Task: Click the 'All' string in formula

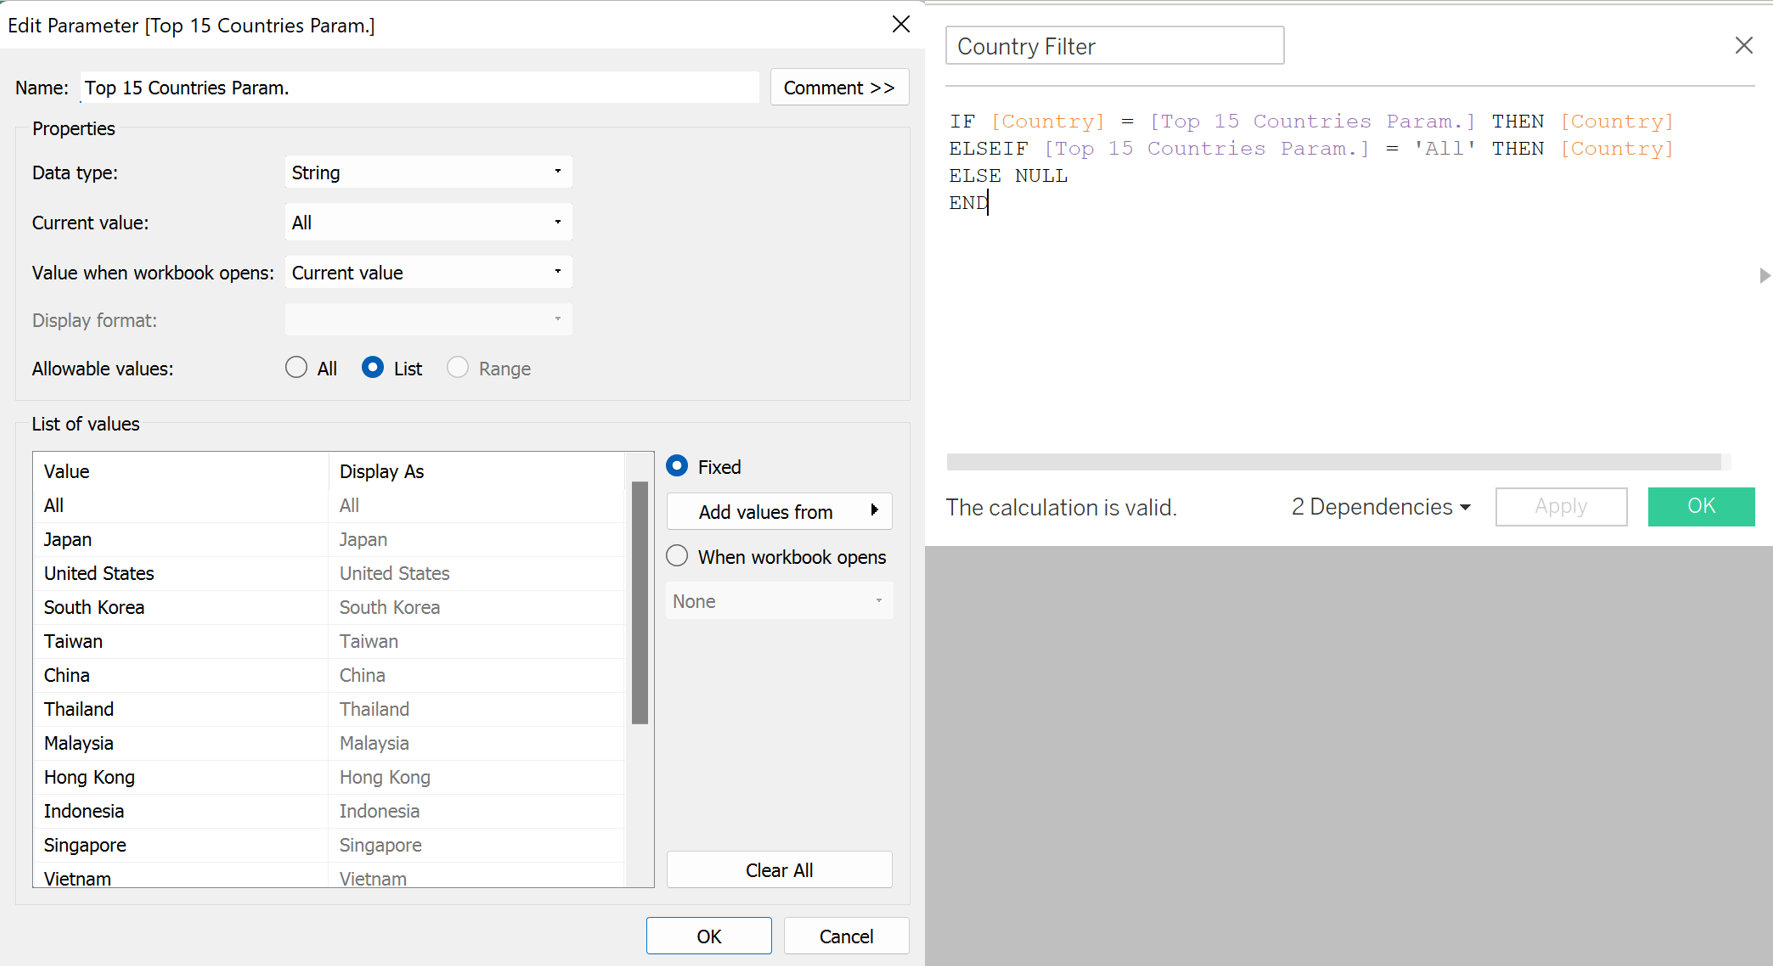Action: [x=1443, y=148]
